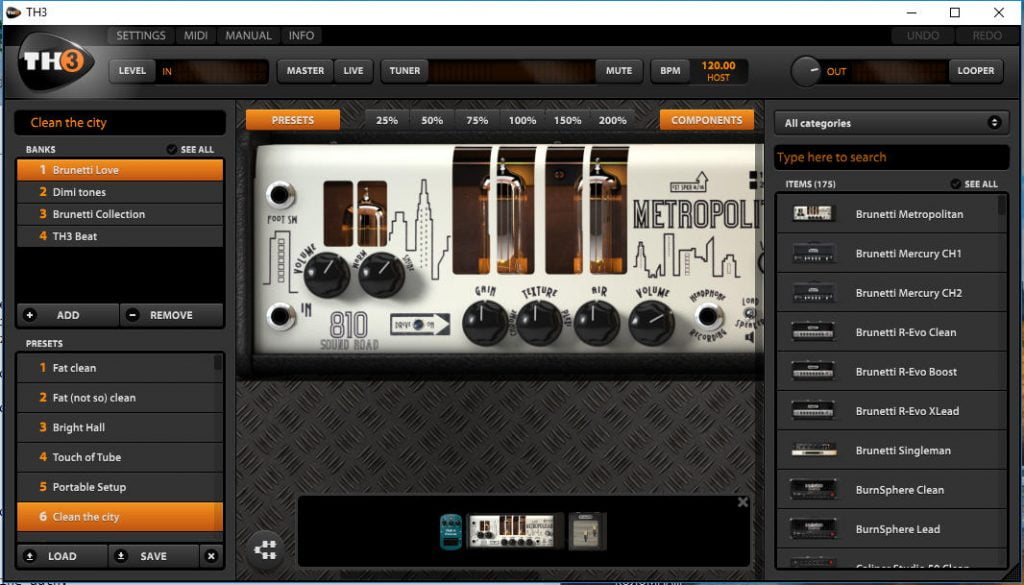Select the TH3 Beat bank
Viewport: 1024px width, 585px height.
[x=120, y=236]
